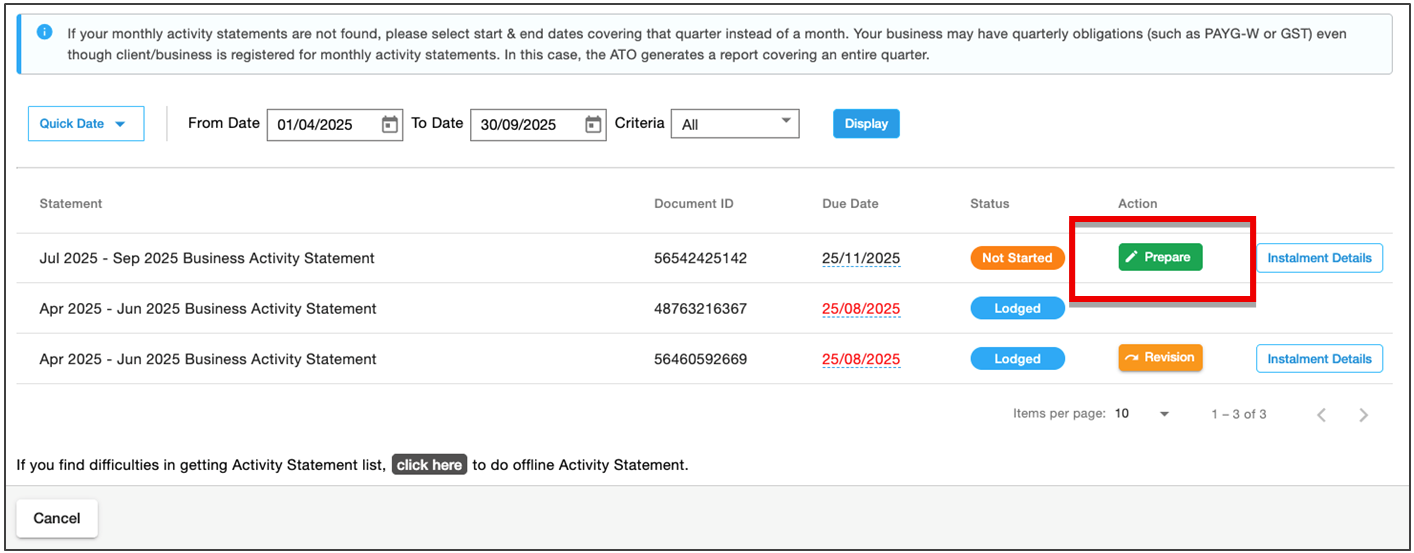Image resolution: width=1414 pixels, height=553 pixels.
Task: Open Instalment Details for the Revision row
Action: (1319, 359)
